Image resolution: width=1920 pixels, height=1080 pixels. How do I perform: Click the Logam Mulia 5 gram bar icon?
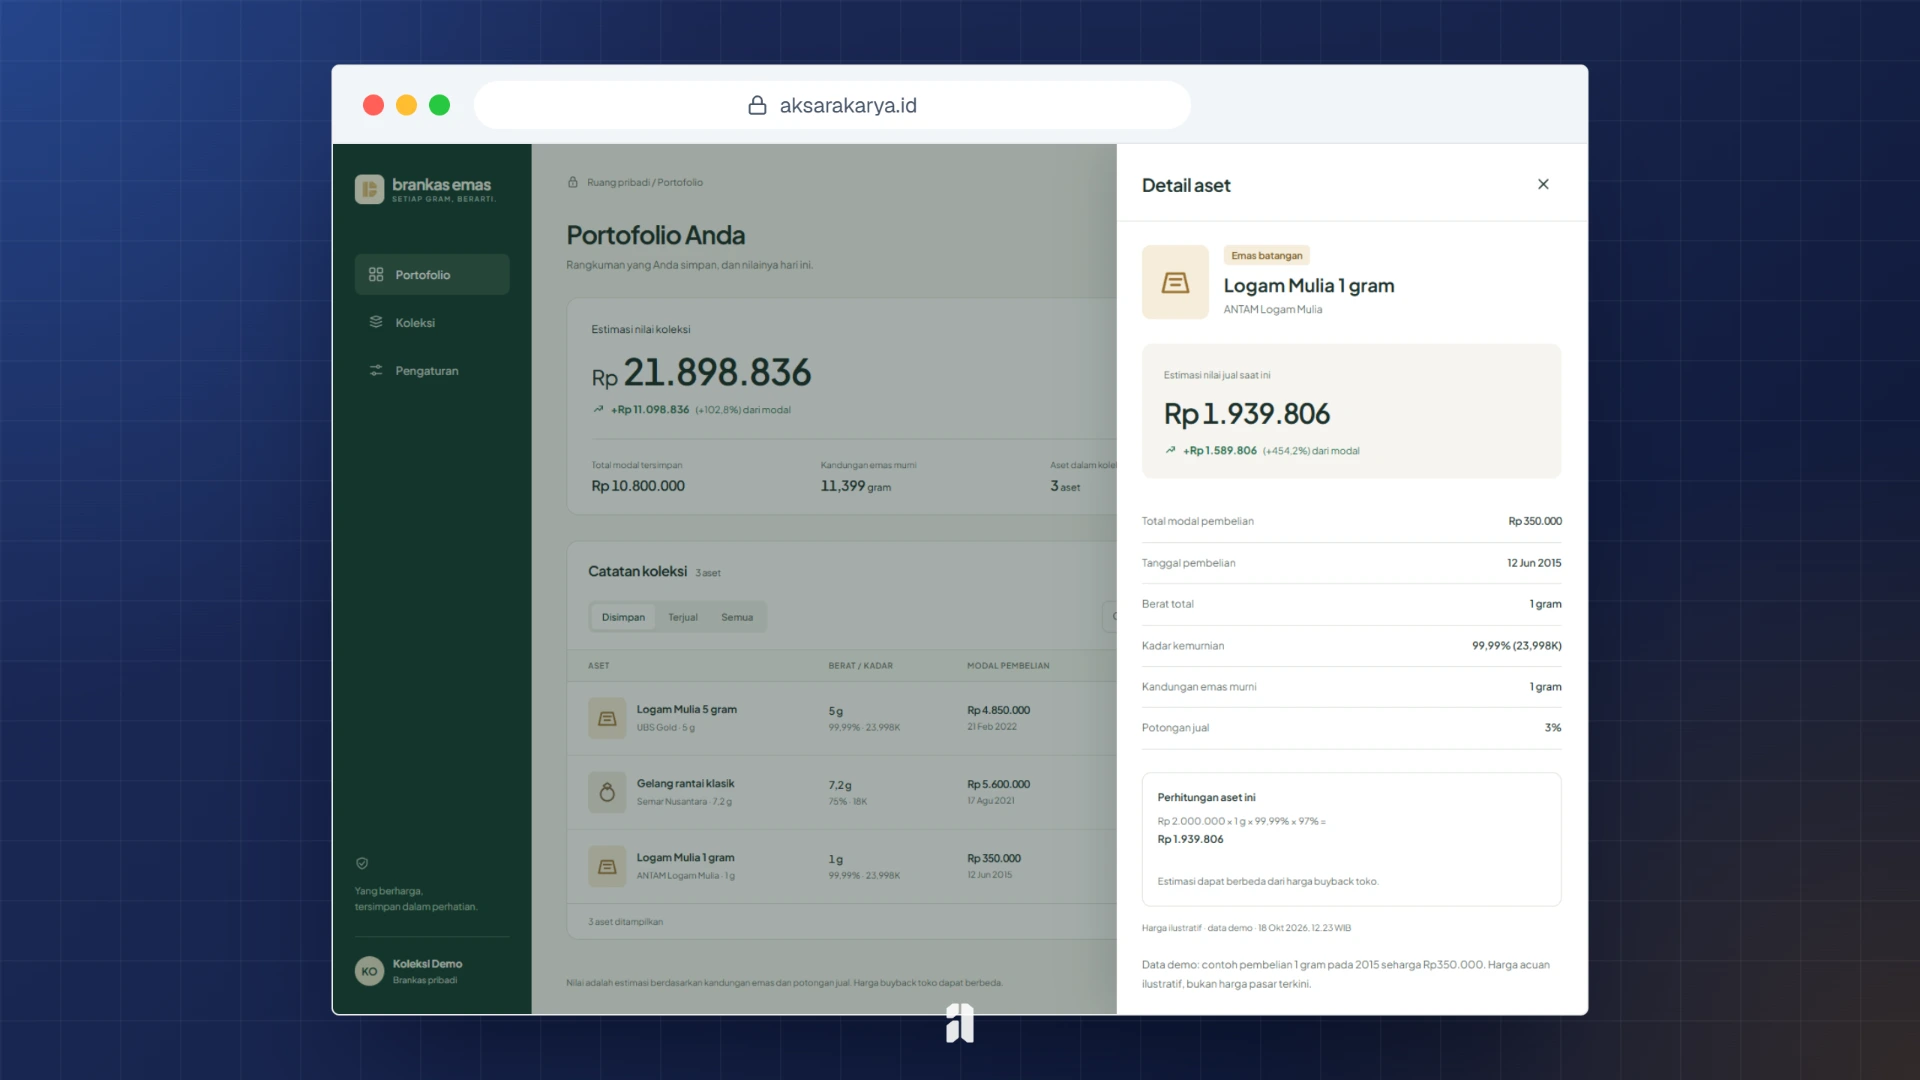(607, 718)
